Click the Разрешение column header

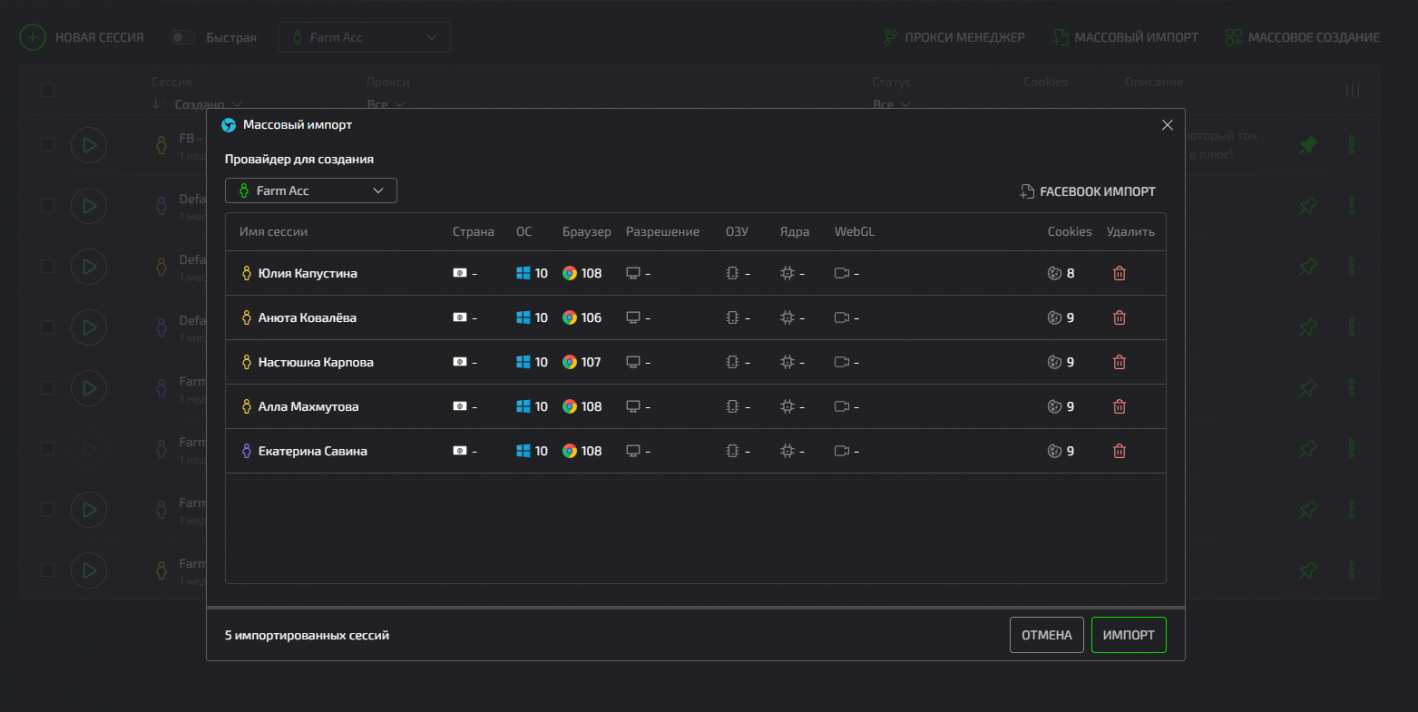click(663, 231)
